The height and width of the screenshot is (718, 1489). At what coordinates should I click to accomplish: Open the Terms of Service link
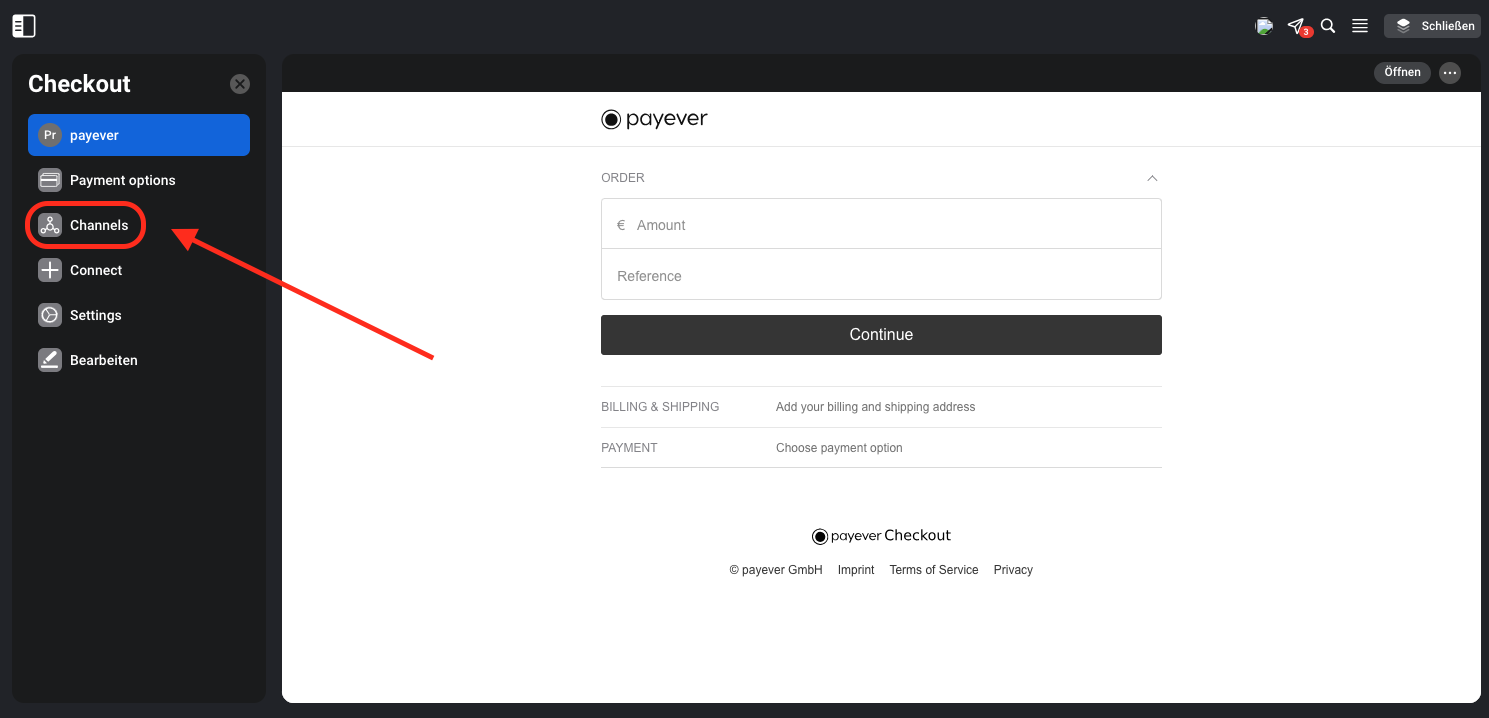[934, 570]
